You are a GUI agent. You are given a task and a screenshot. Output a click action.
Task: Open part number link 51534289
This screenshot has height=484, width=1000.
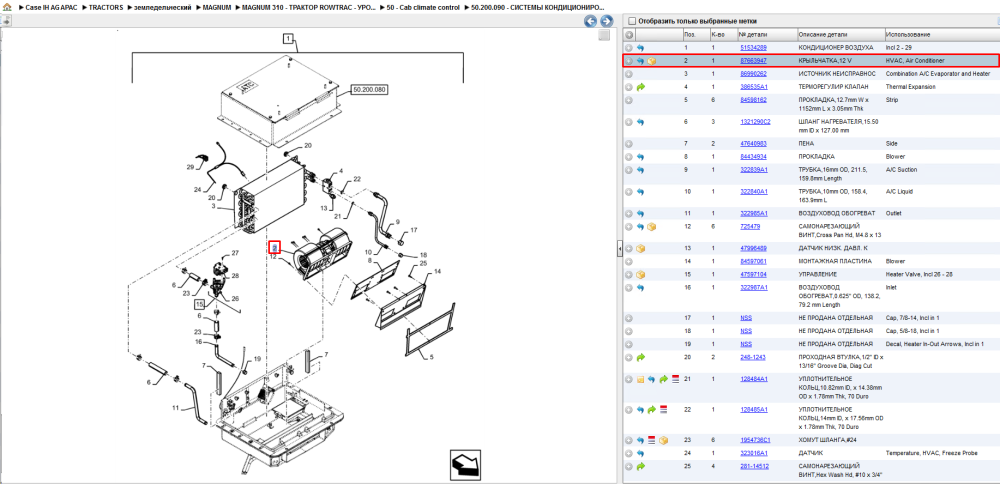tap(753, 48)
